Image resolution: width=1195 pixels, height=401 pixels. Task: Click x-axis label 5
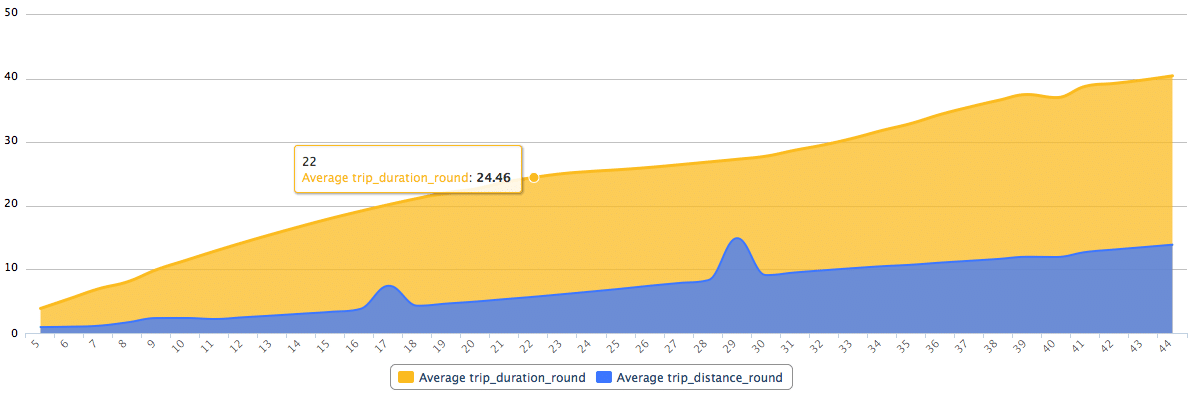pyautogui.click(x=36, y=346)
